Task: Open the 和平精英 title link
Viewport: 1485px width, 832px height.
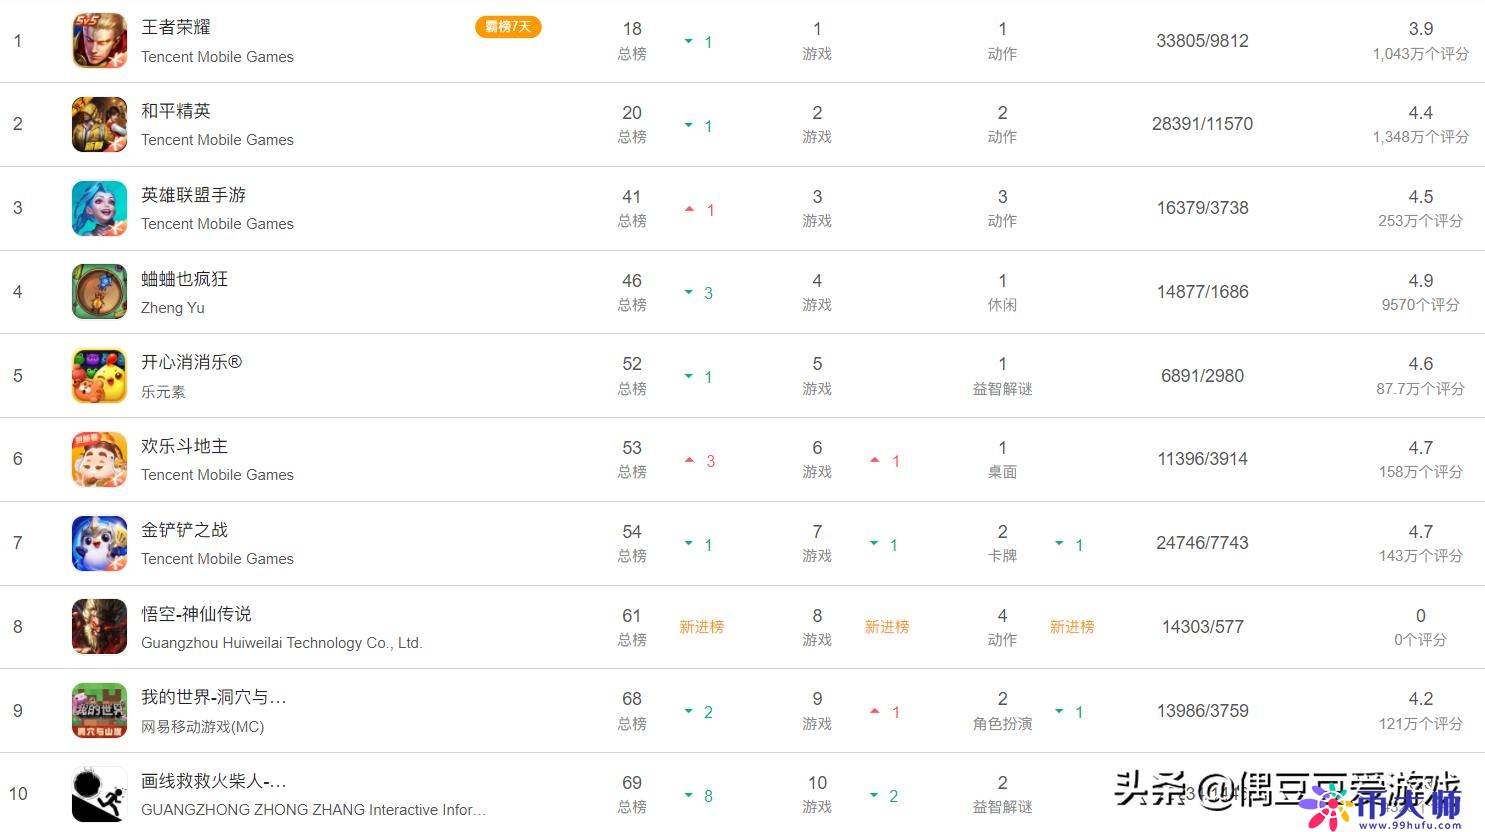Action: (x=176, y=111)
